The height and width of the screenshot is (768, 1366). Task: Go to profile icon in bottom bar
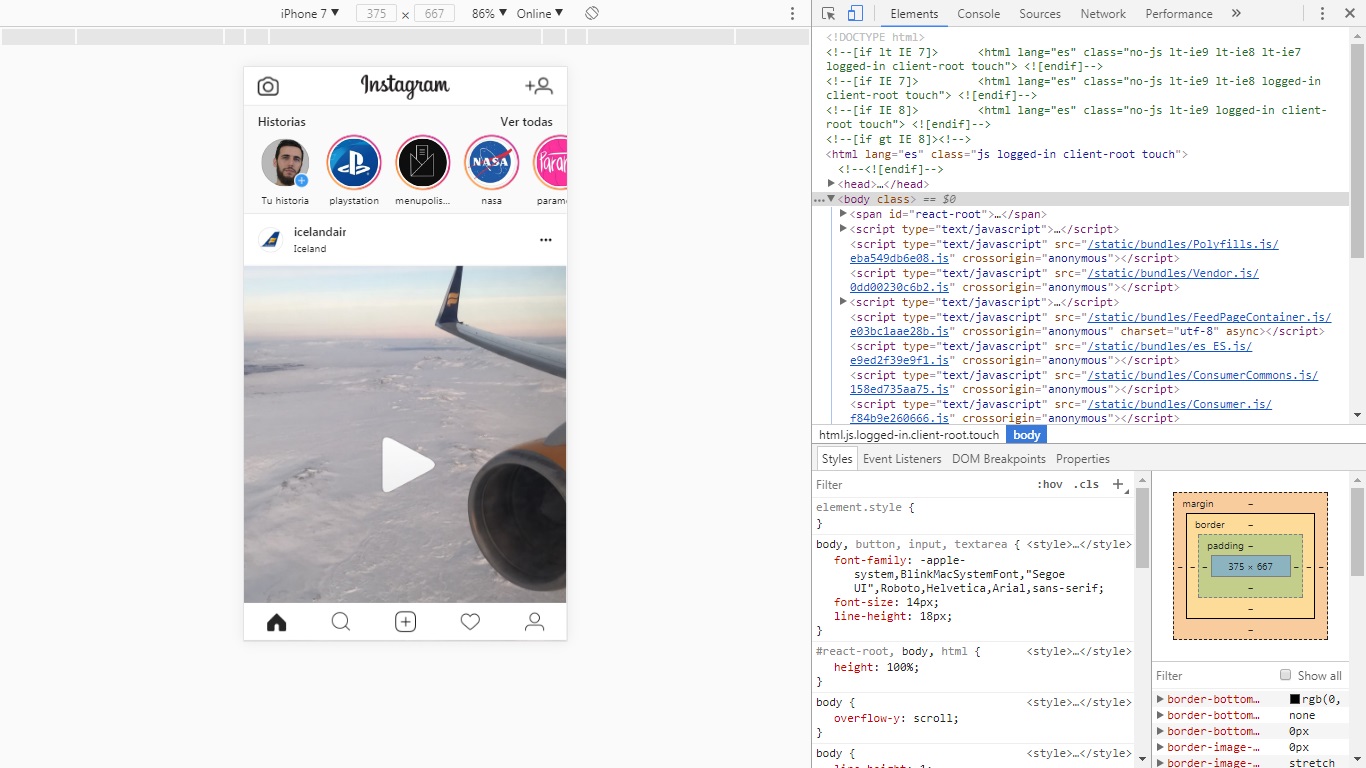[x=535, y=622]
